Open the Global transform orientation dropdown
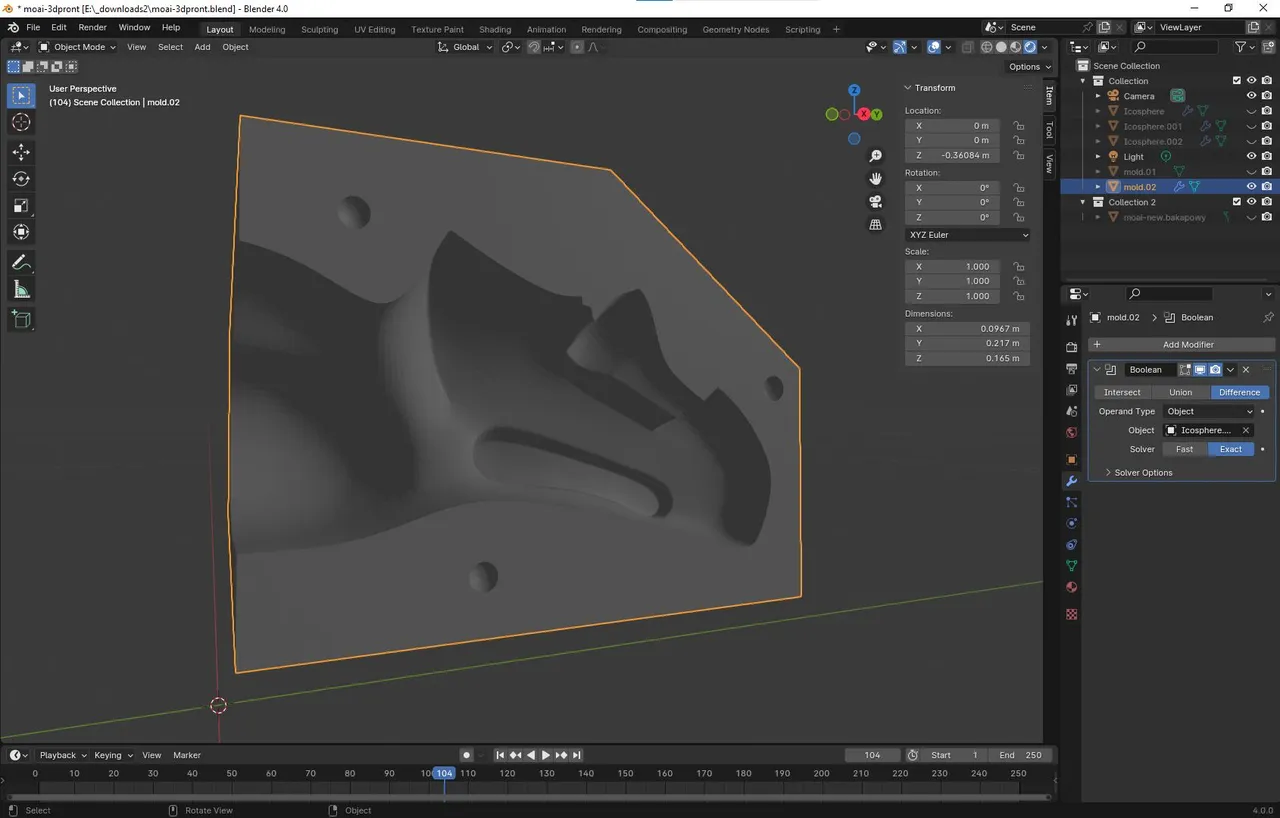Image resolution: width=1280 pixels, height=818 pixels. (x=466, y=47)
